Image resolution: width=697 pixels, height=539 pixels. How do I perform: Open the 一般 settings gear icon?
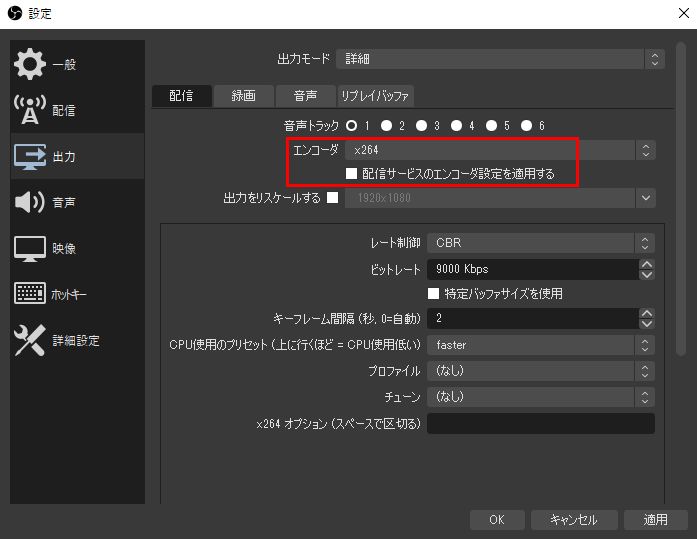pos(29,64)
